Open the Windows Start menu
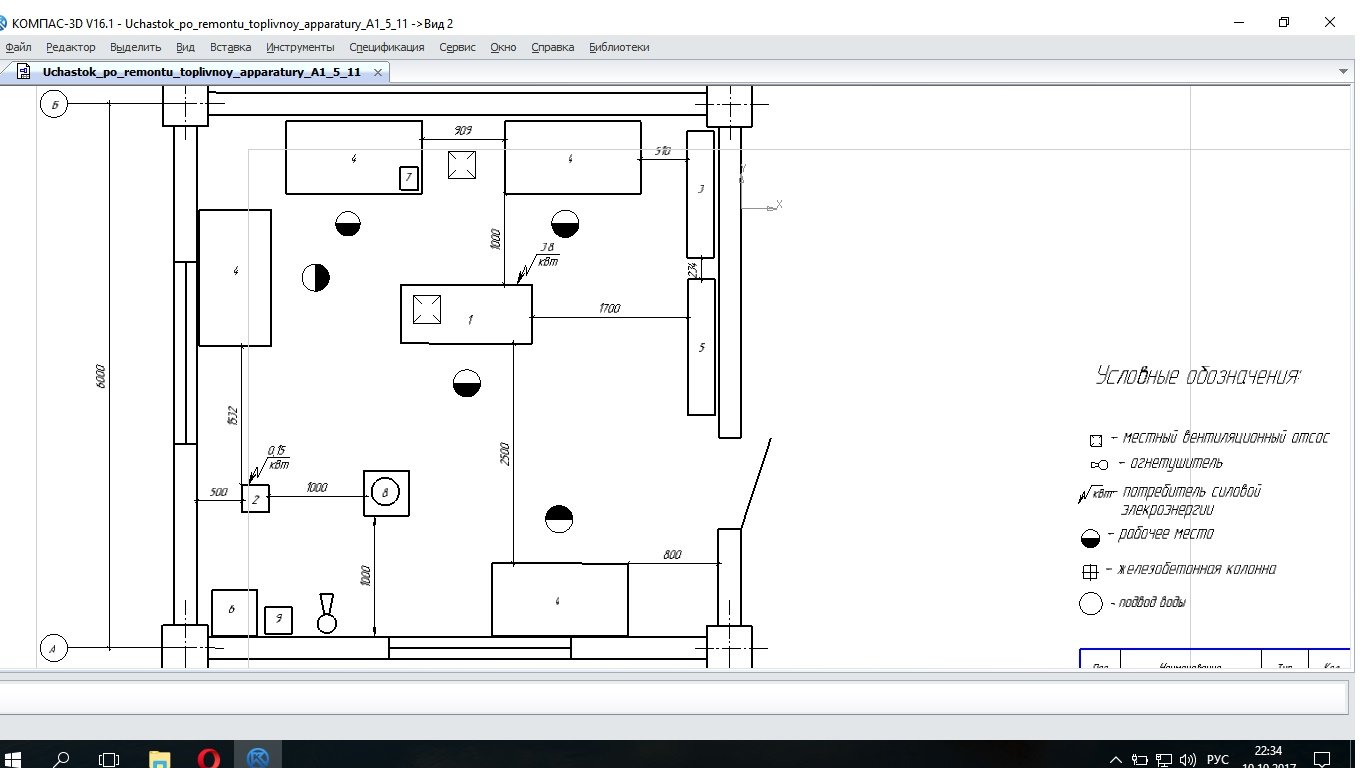The height and width of the screenshot is (768, 1366). click(x=17, y=758)
